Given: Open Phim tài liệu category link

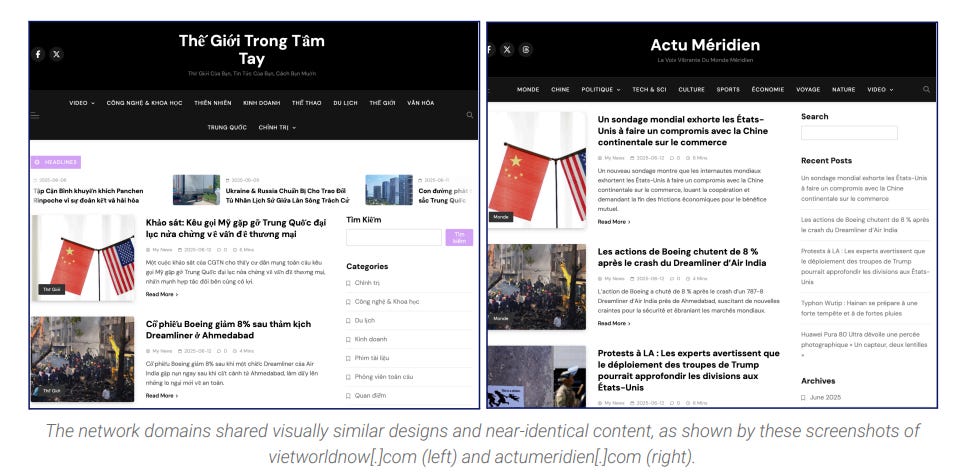Looking at the screenshot, I should pyautogui.click(x=372, y=359).
